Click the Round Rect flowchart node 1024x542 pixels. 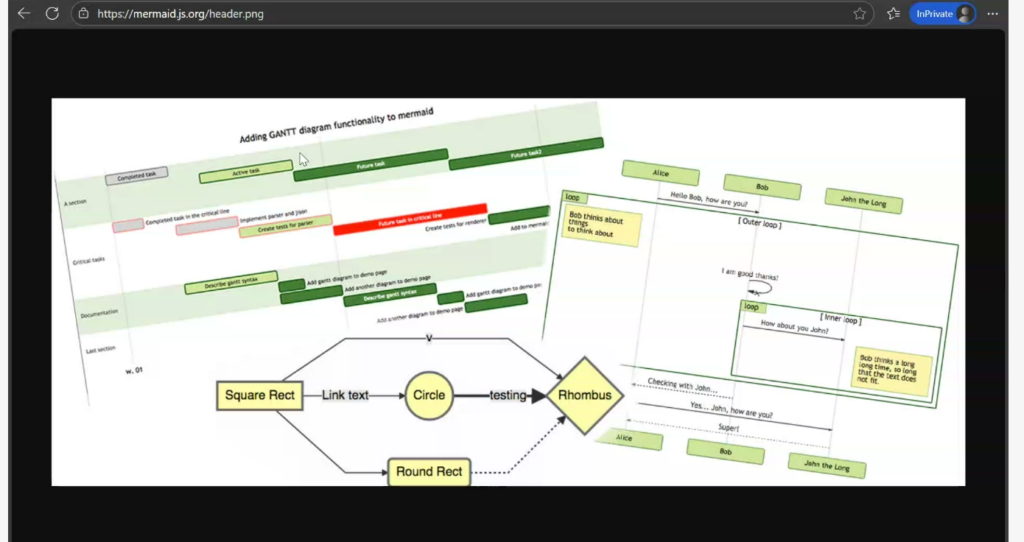pyautogui.click(x=429, y=471)
